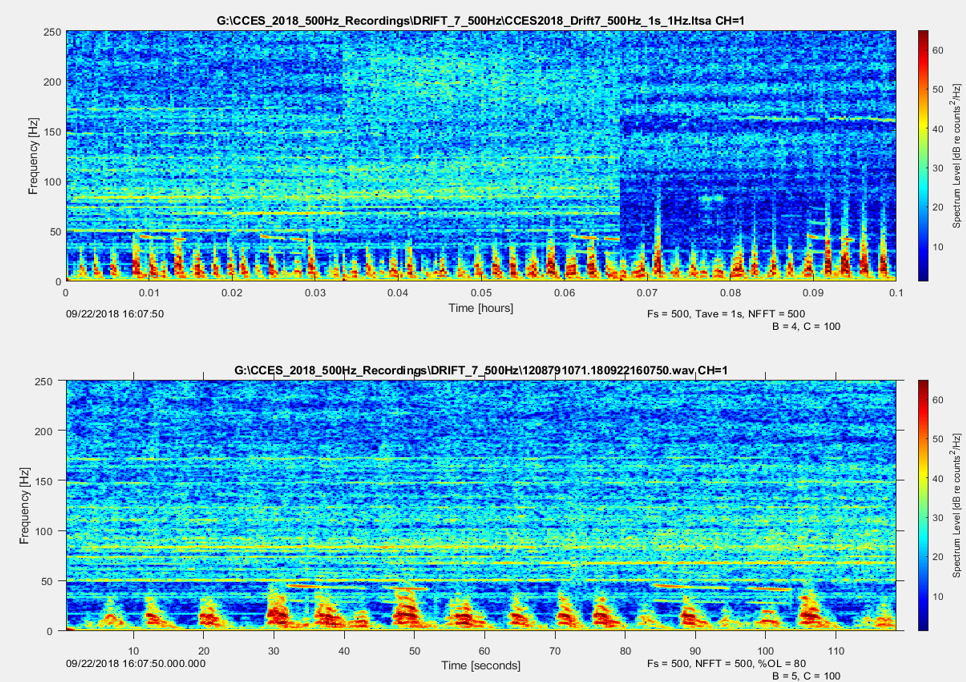Screen dimensions: 966x682
Task: Click the bottom WAV spectrogram plot
Action: click(x=480, y=505)
